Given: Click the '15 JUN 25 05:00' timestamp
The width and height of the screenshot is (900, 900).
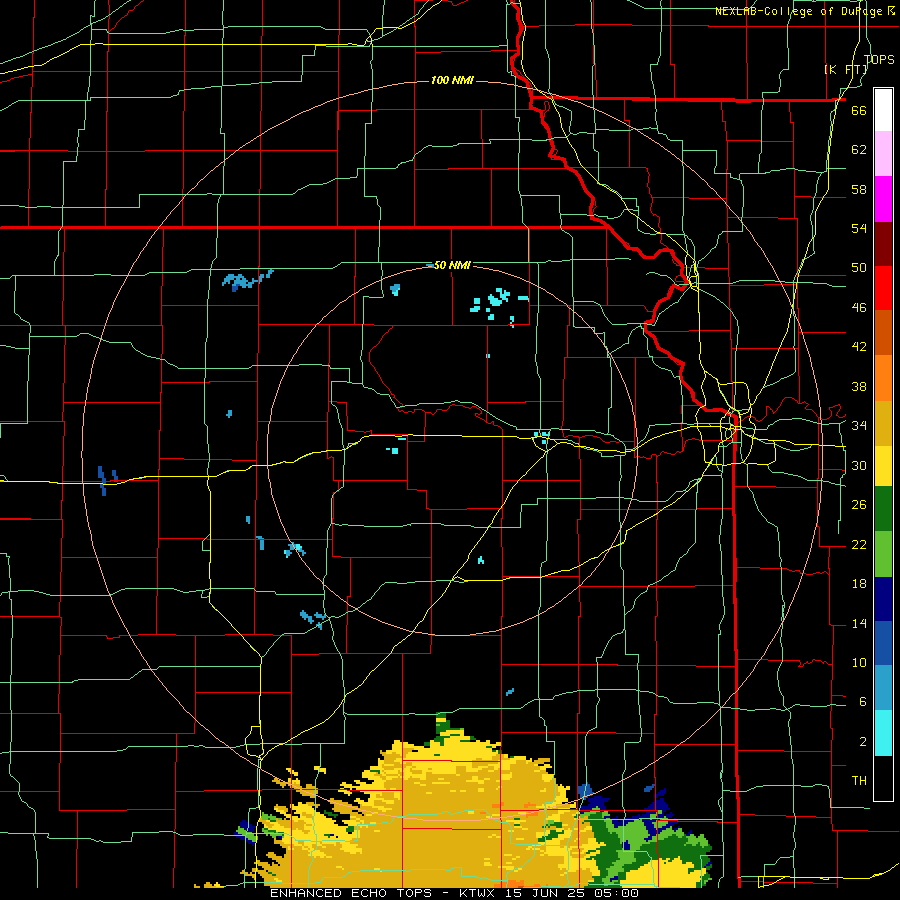Looking at the screenshot, I should [x=572, y=893].
